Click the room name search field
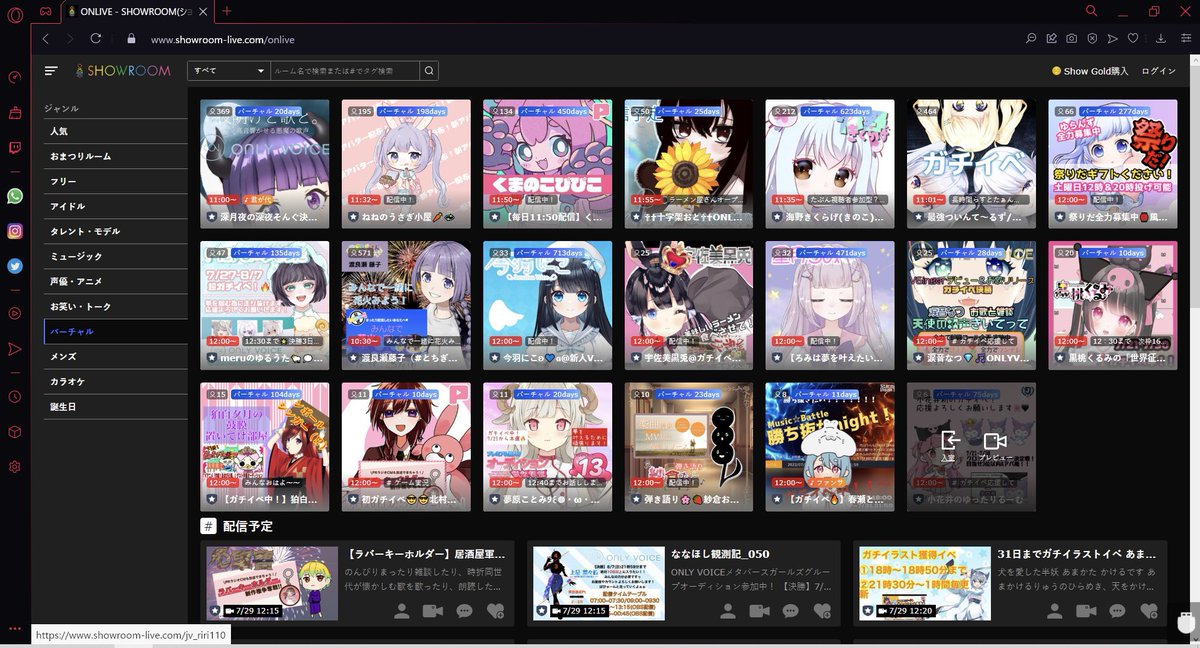The image size is (1200, 648). pyautogui.click(x=345, y=71)
